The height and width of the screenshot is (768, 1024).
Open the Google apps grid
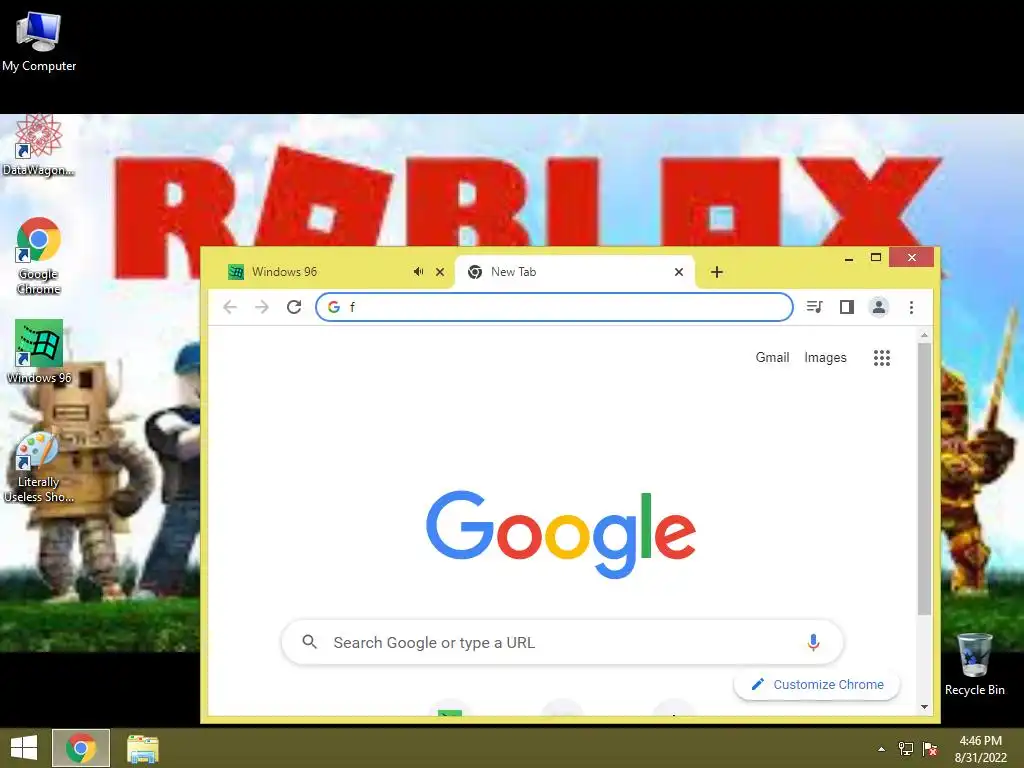882,357
